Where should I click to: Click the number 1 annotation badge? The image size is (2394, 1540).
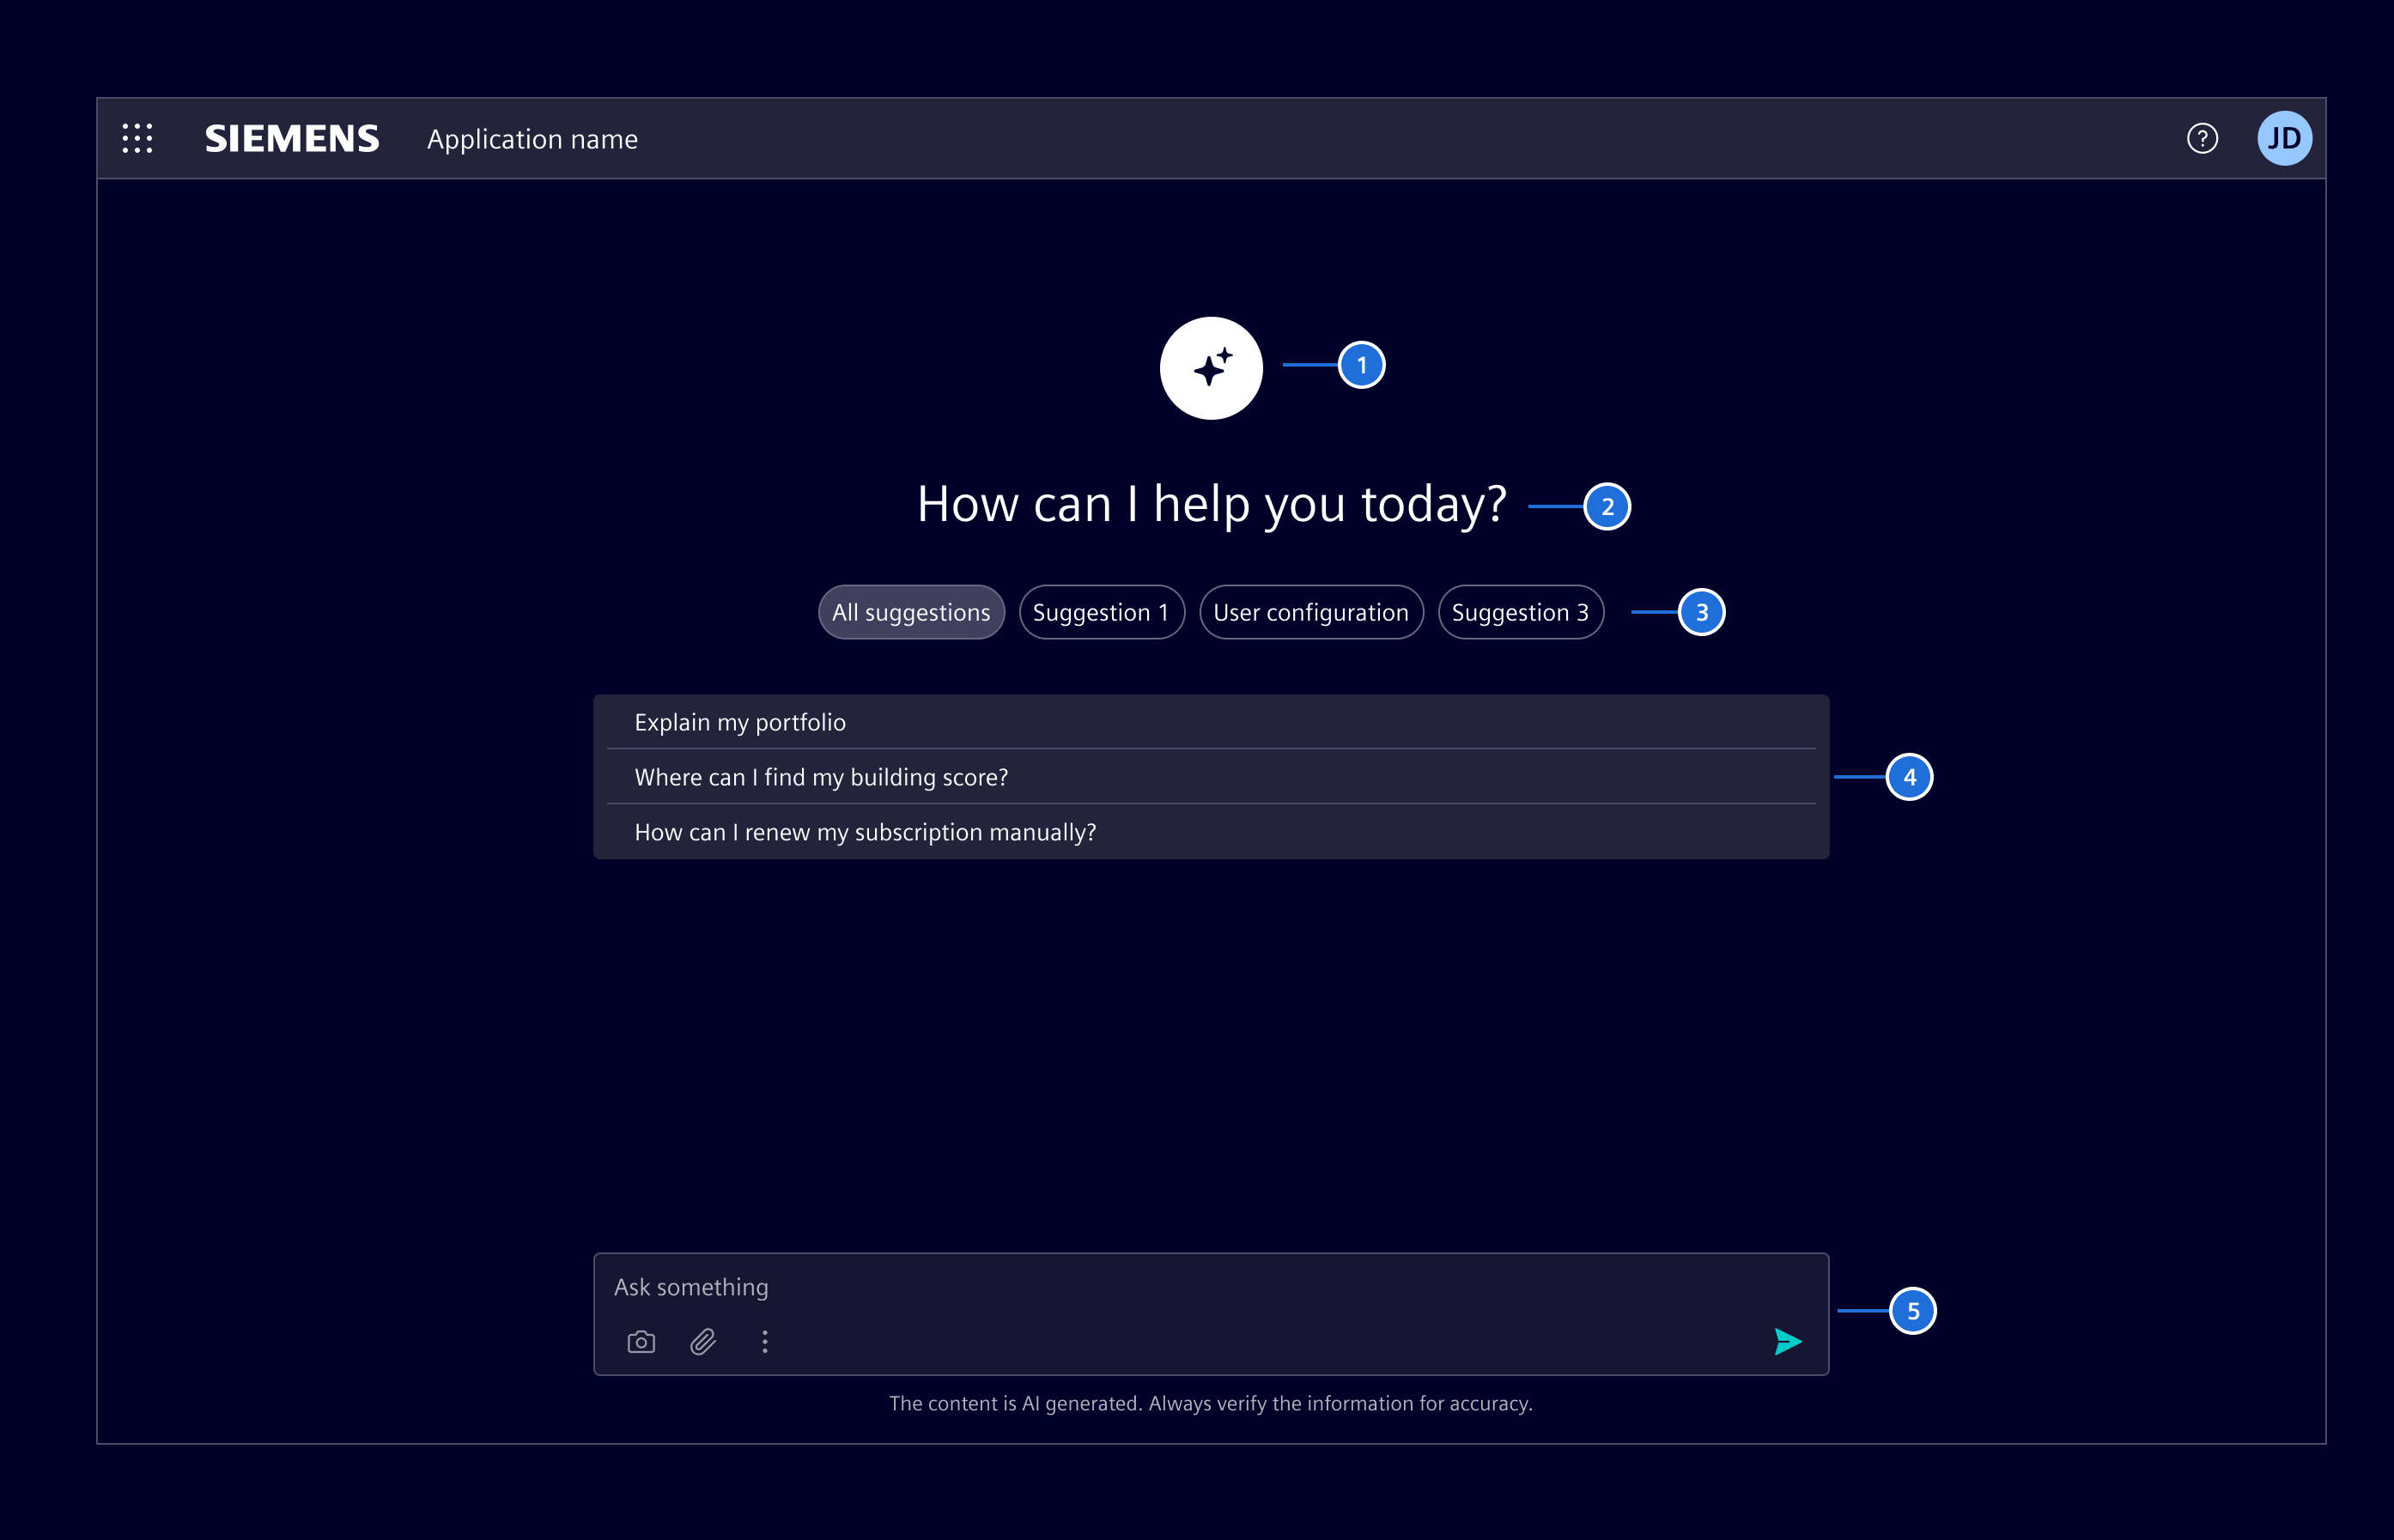point(1362,366)
